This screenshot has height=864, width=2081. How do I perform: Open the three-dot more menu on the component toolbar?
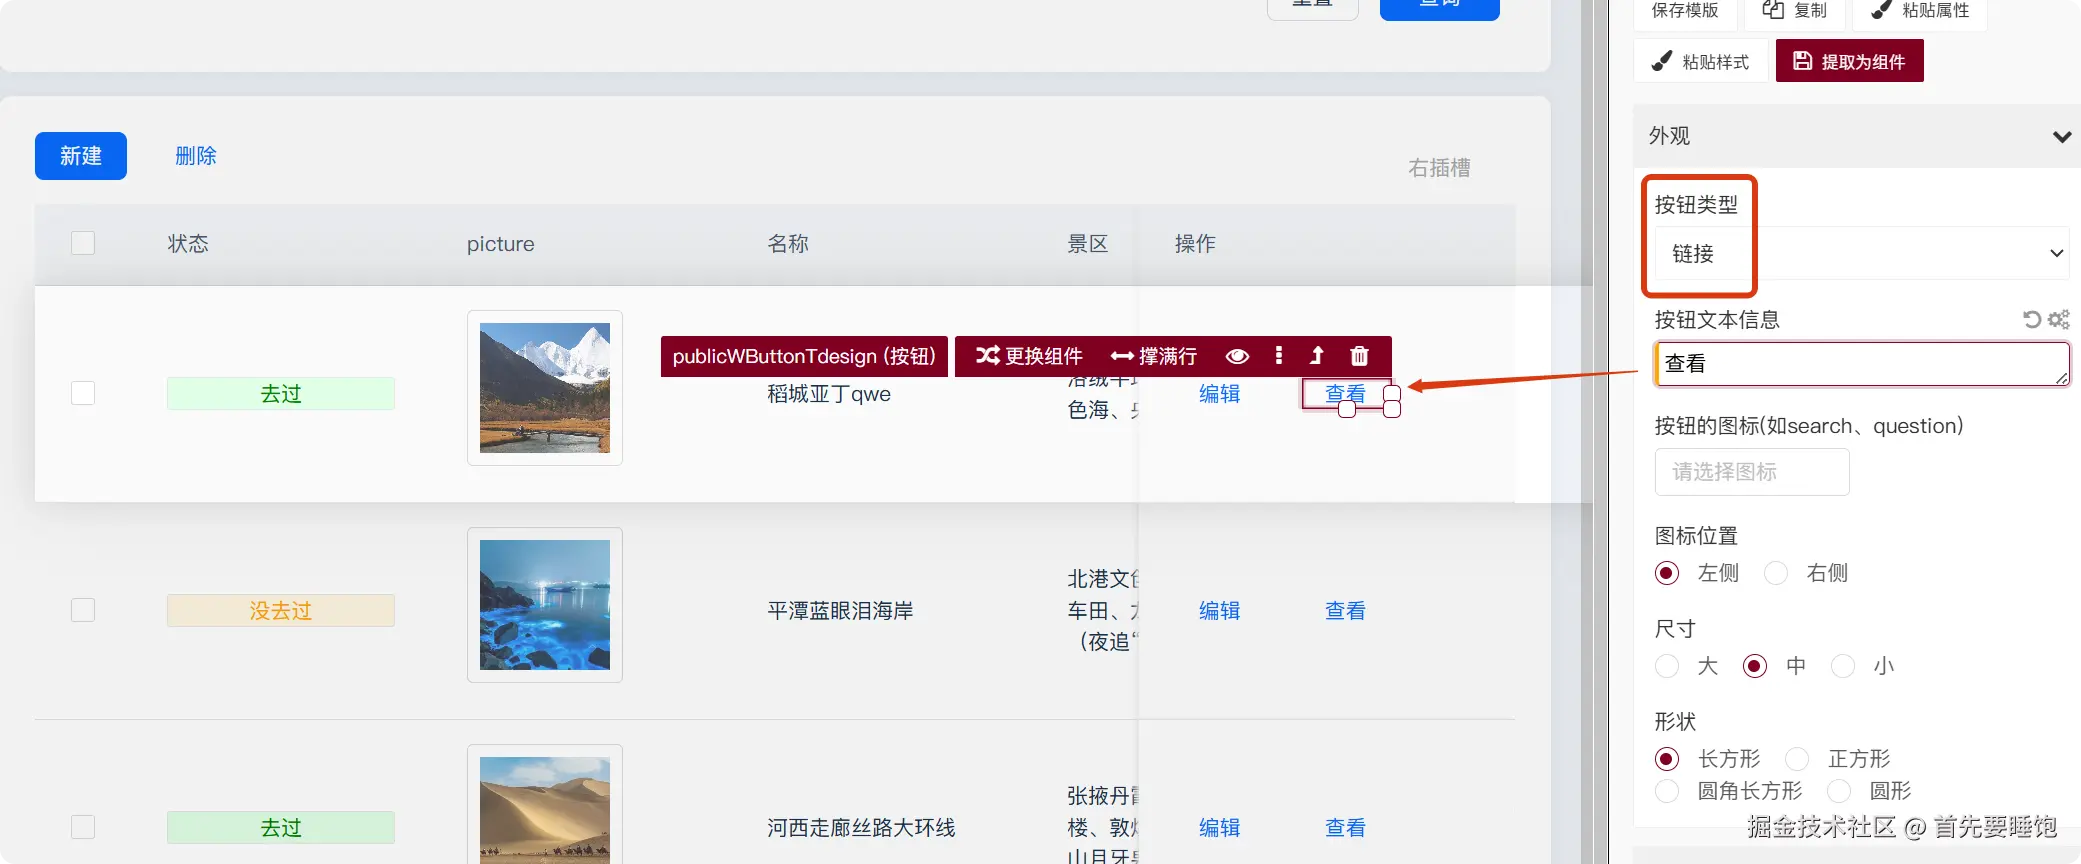click(x=1278, y=356)
